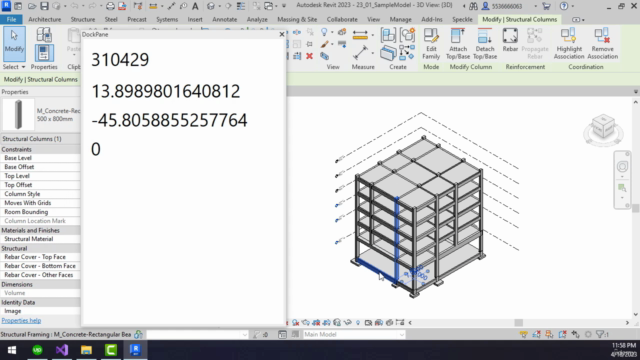Click the column type preview thumbnail

point(18,114)
